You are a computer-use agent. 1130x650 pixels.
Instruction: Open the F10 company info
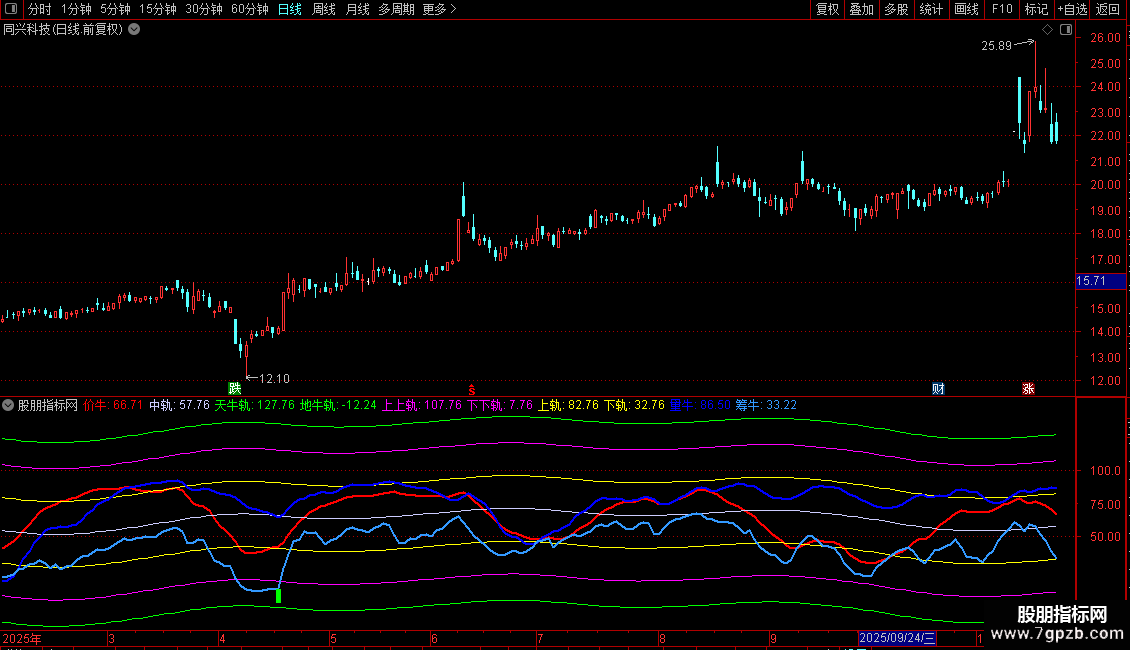(x=1002, y=10)
